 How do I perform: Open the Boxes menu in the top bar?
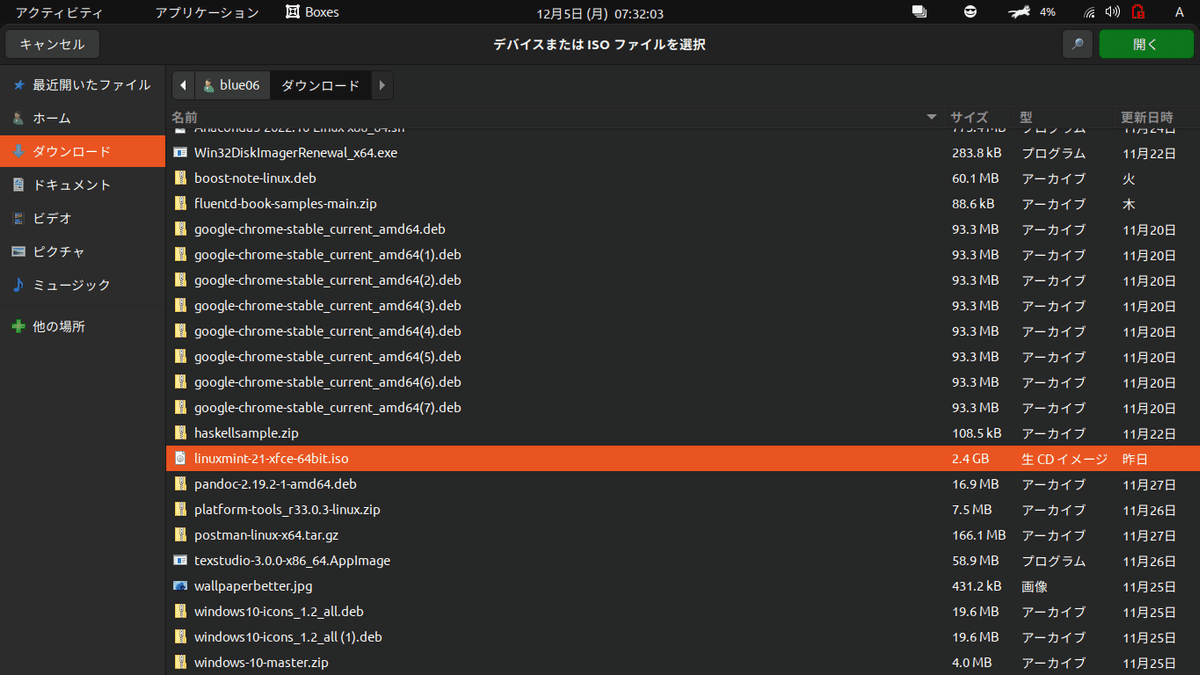coord(311,11)
